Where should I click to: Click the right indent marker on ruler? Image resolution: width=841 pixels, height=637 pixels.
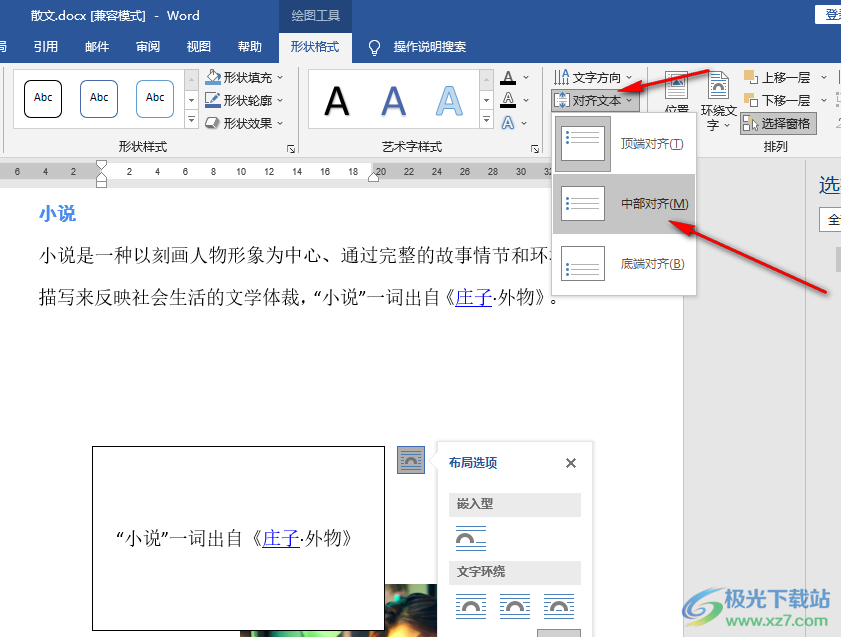point(374,176)
